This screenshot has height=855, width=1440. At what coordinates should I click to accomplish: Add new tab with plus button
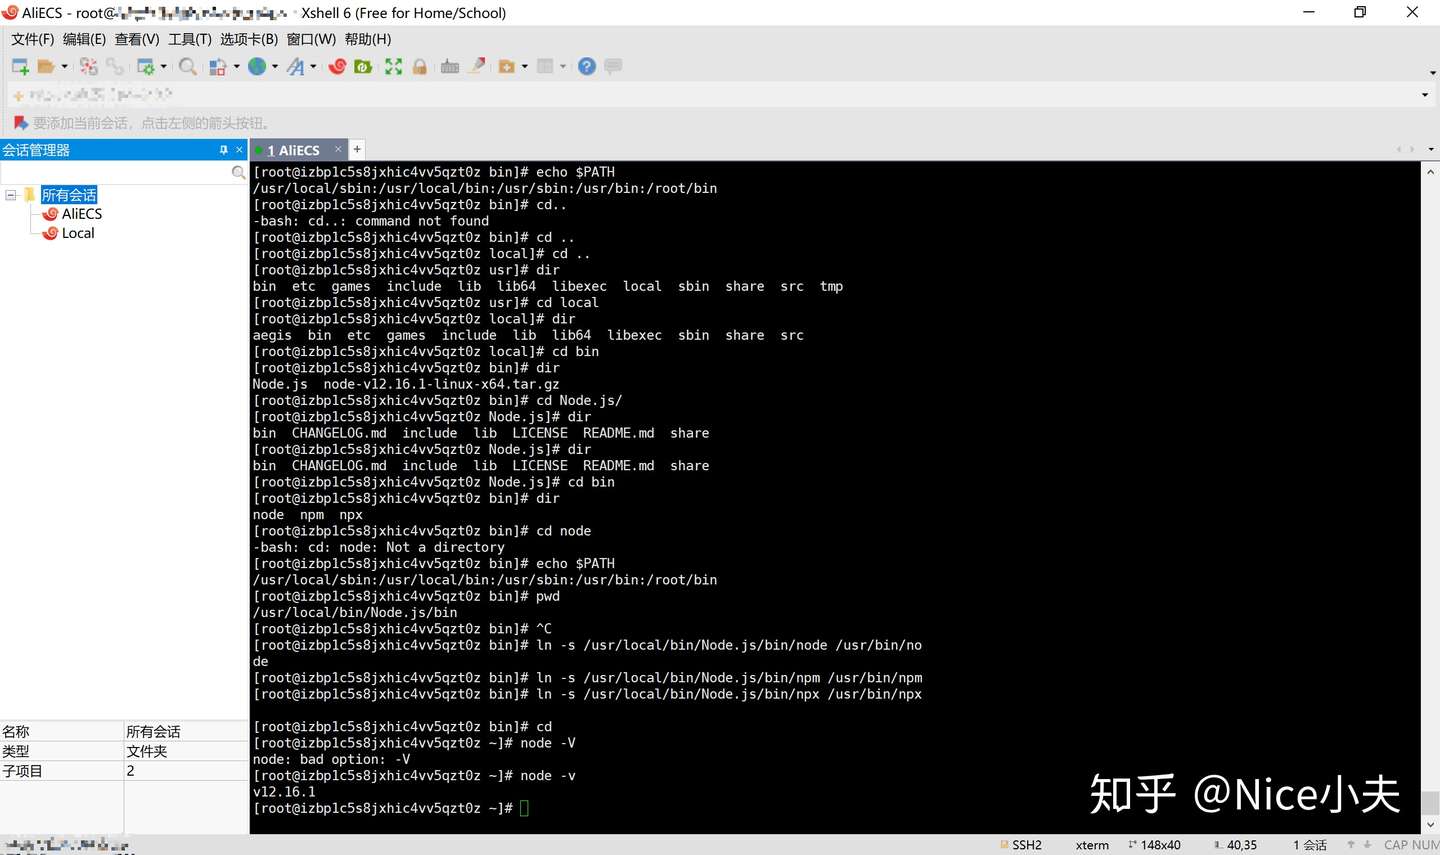pyautogui.click(x=357, y=149)
